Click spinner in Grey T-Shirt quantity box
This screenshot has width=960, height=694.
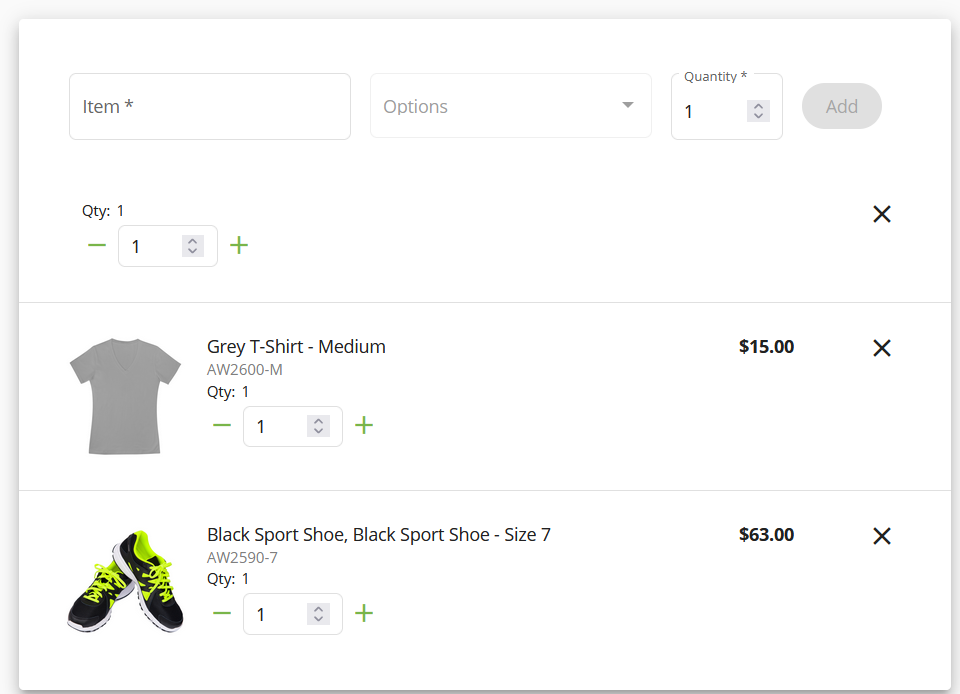click(318, 426)
